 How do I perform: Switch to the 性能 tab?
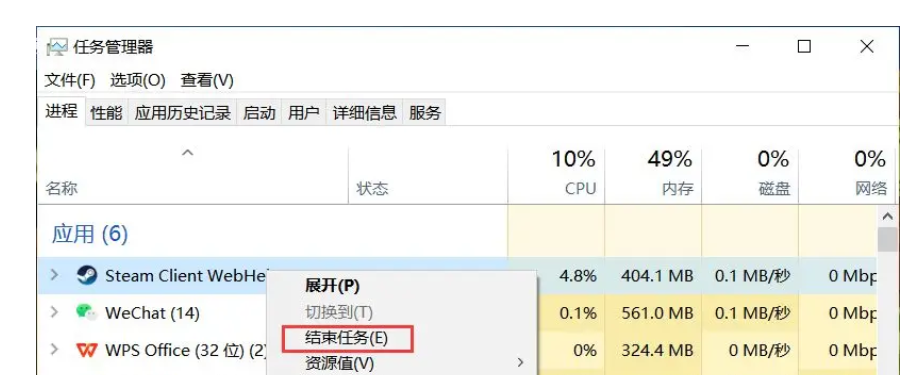pos(106,113)
